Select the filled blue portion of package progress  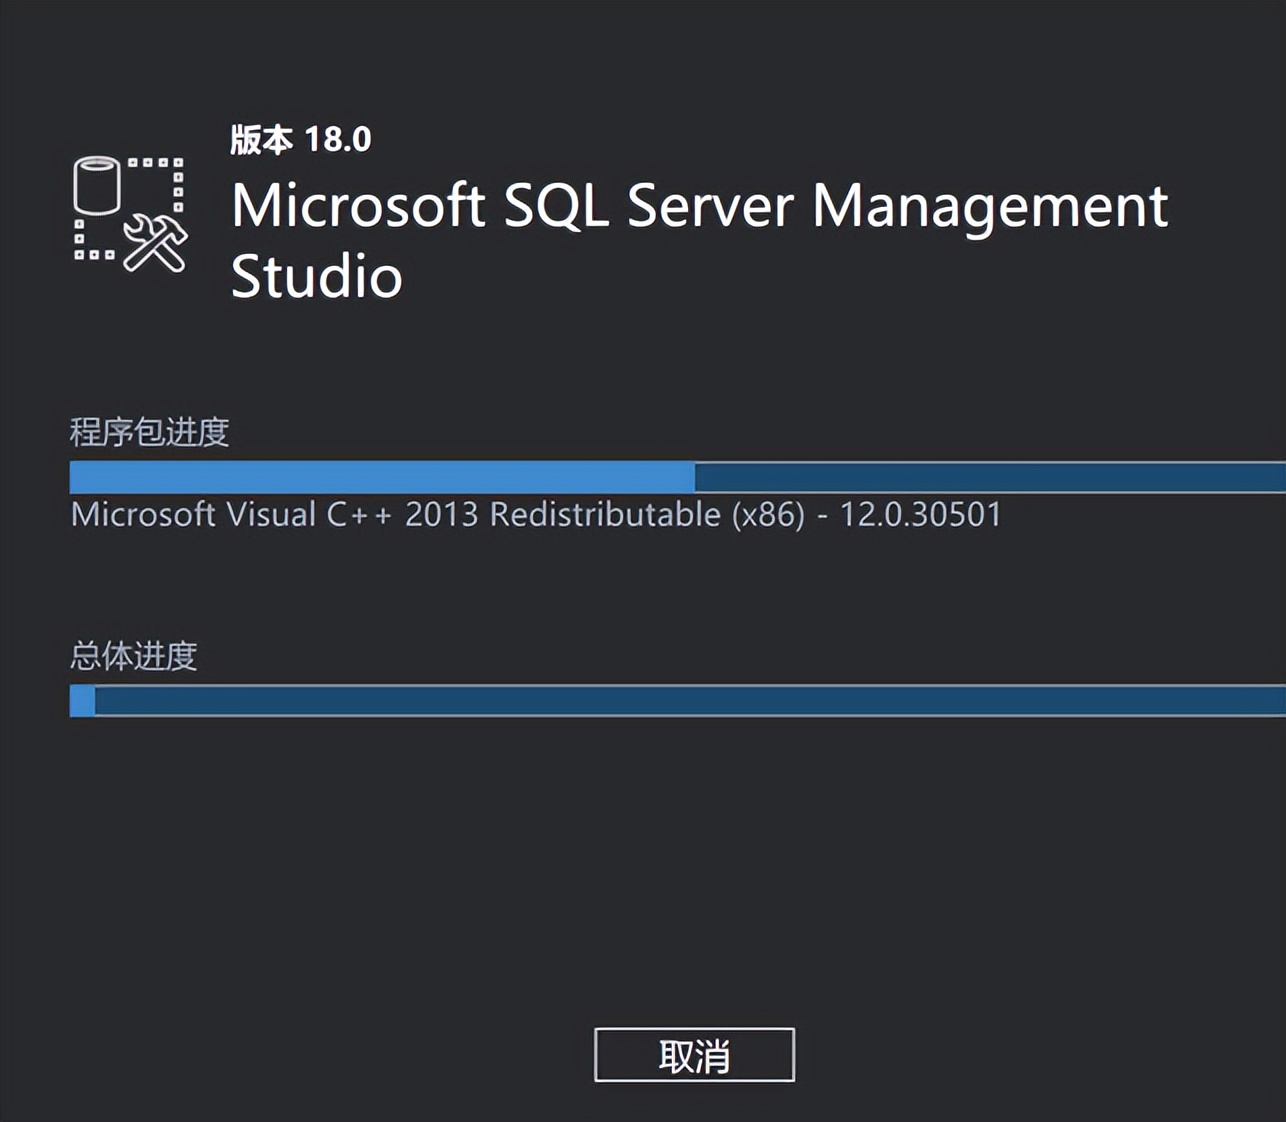click(380, 475)
